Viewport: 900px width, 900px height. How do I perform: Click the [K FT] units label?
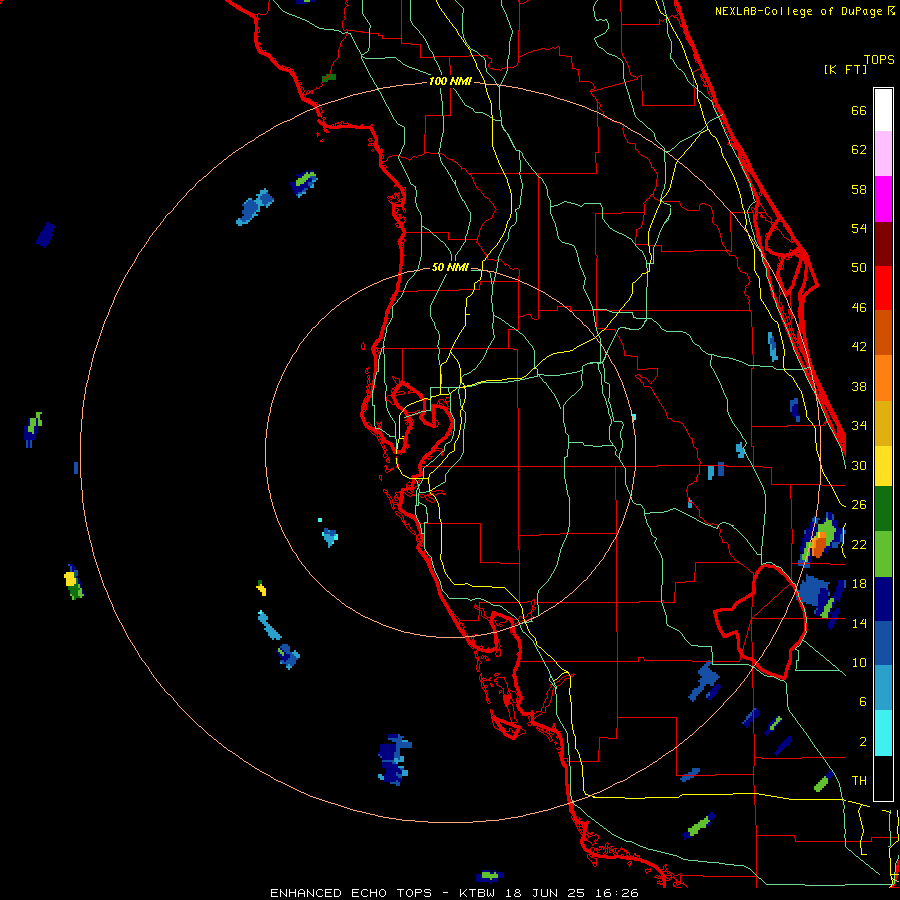point(845,69)
